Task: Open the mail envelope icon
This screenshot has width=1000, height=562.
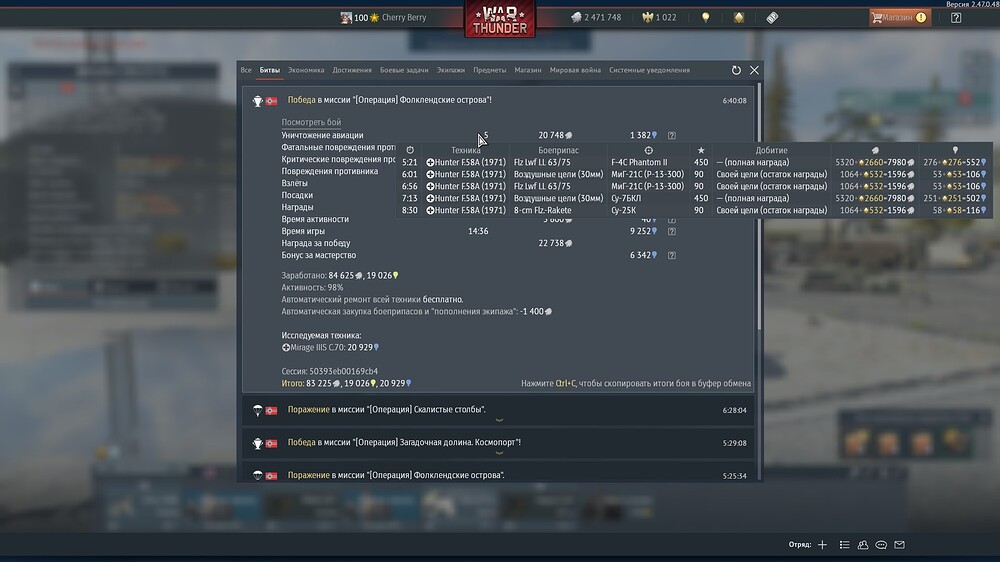Action: point(899,545)
